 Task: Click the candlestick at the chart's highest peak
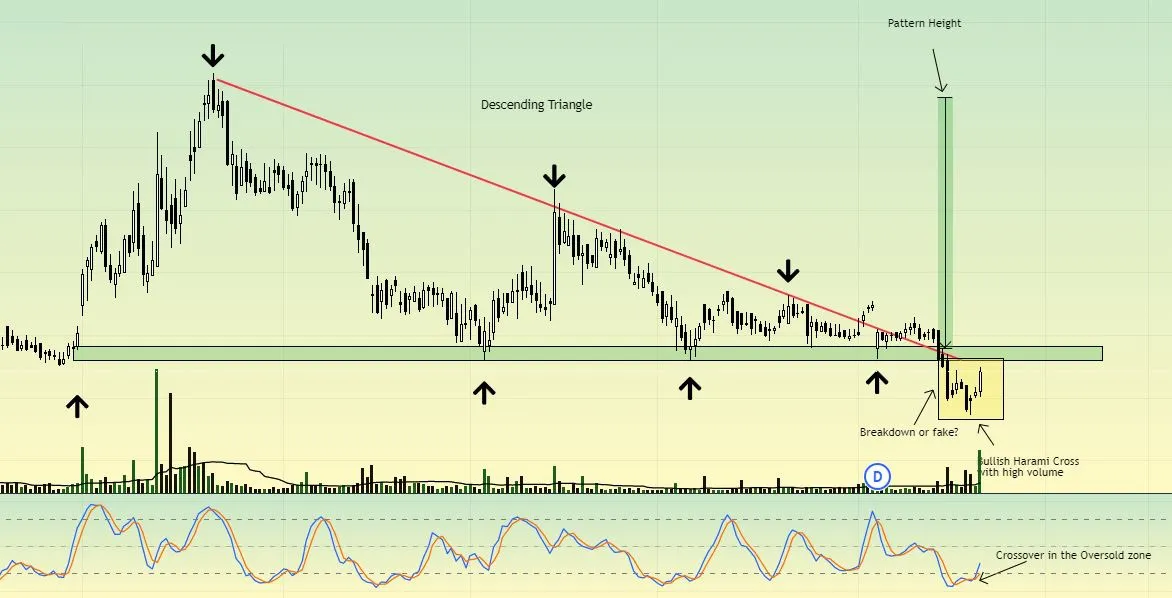tap(213, 92)
